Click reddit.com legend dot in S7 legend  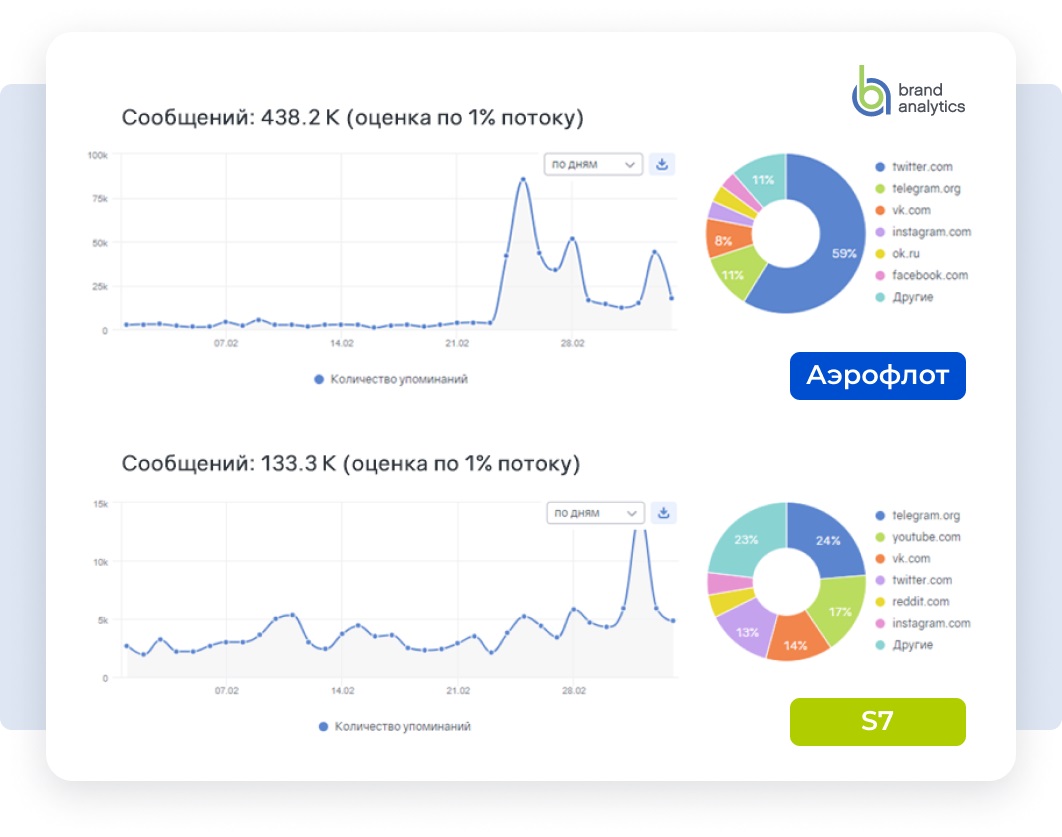click(x=880, y=602)
